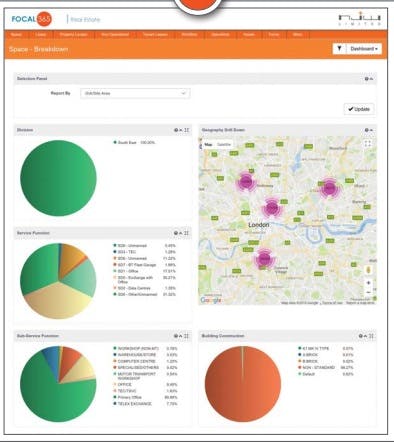The image size is (394, 442).
Task: Open Service Function panel settings gear
Action: coord(176,233)
